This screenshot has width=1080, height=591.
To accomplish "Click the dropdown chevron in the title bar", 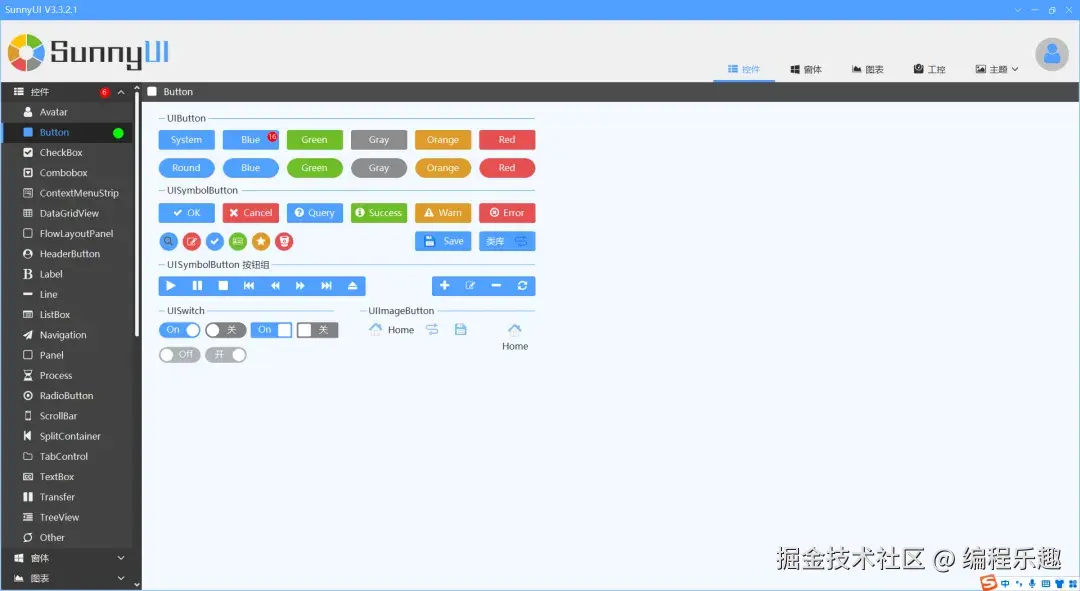I will pos(1017,10).
